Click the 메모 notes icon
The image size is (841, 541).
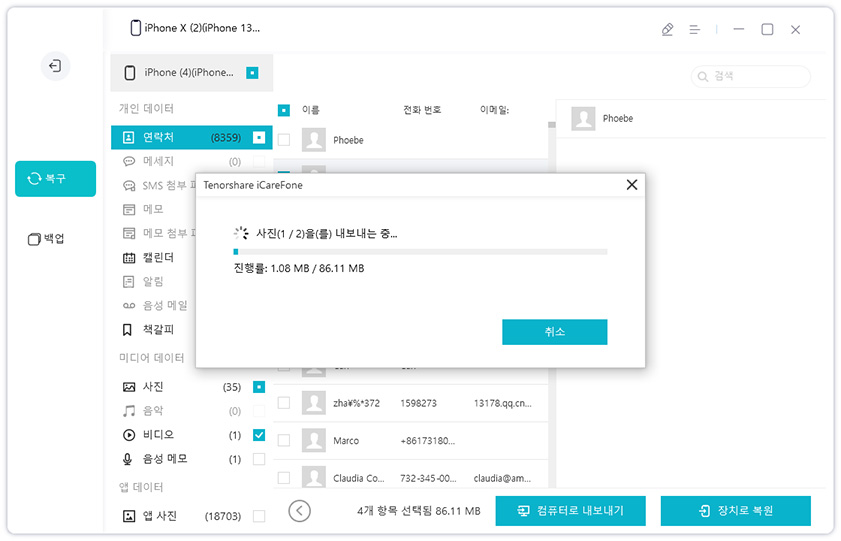click(x=129, y=209)
